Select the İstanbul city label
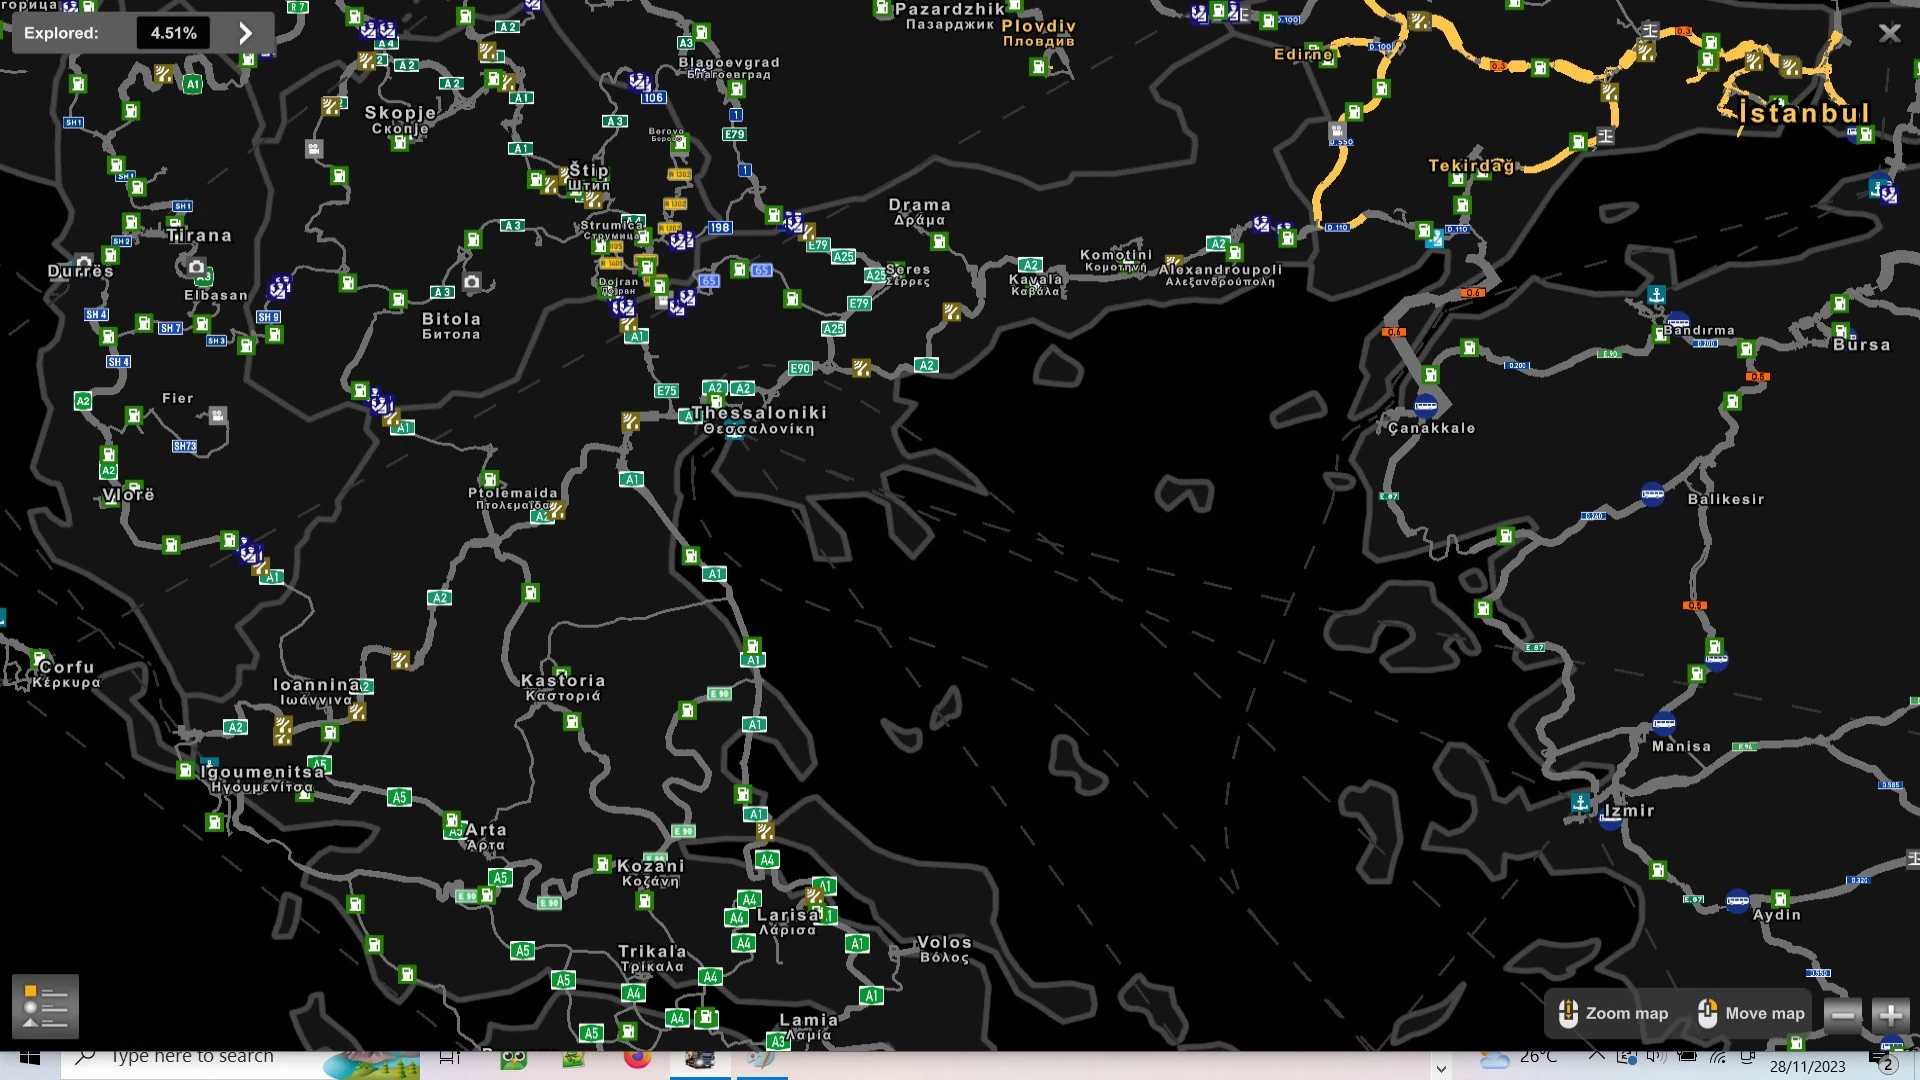Image resolution: width=1920 pixels, height=1080 pixels. click(x=1804, y=113)
